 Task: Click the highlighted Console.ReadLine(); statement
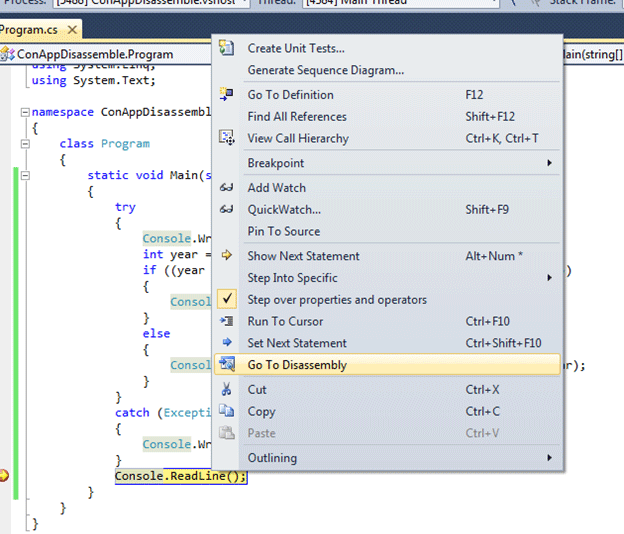181,476
